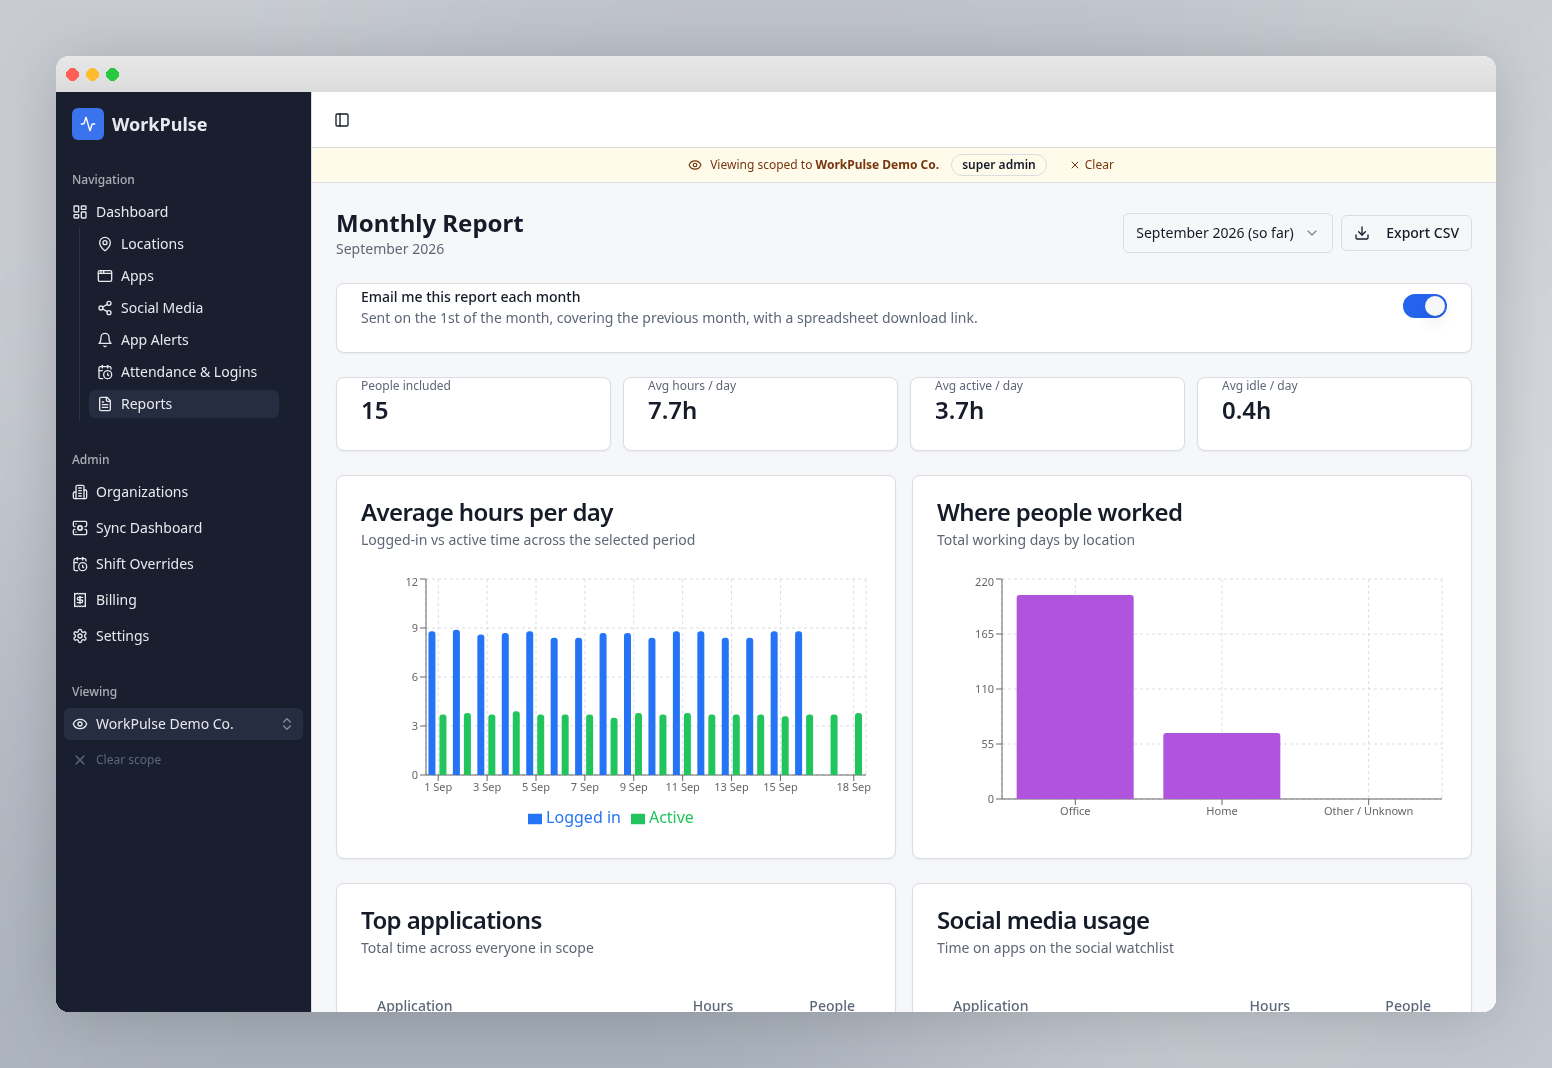Click the purple Home bar
Viewport: 1552px width, 1068px height.
click(1222, 766)
